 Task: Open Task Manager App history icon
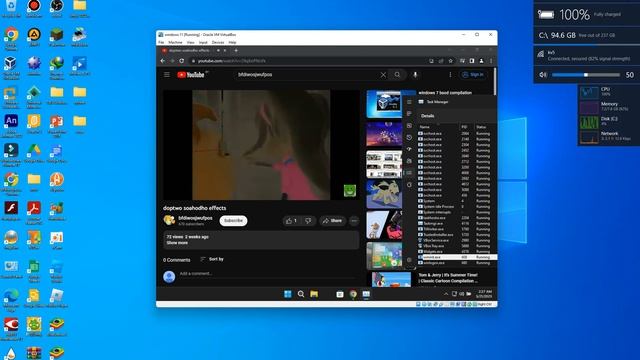coord(409,138)
